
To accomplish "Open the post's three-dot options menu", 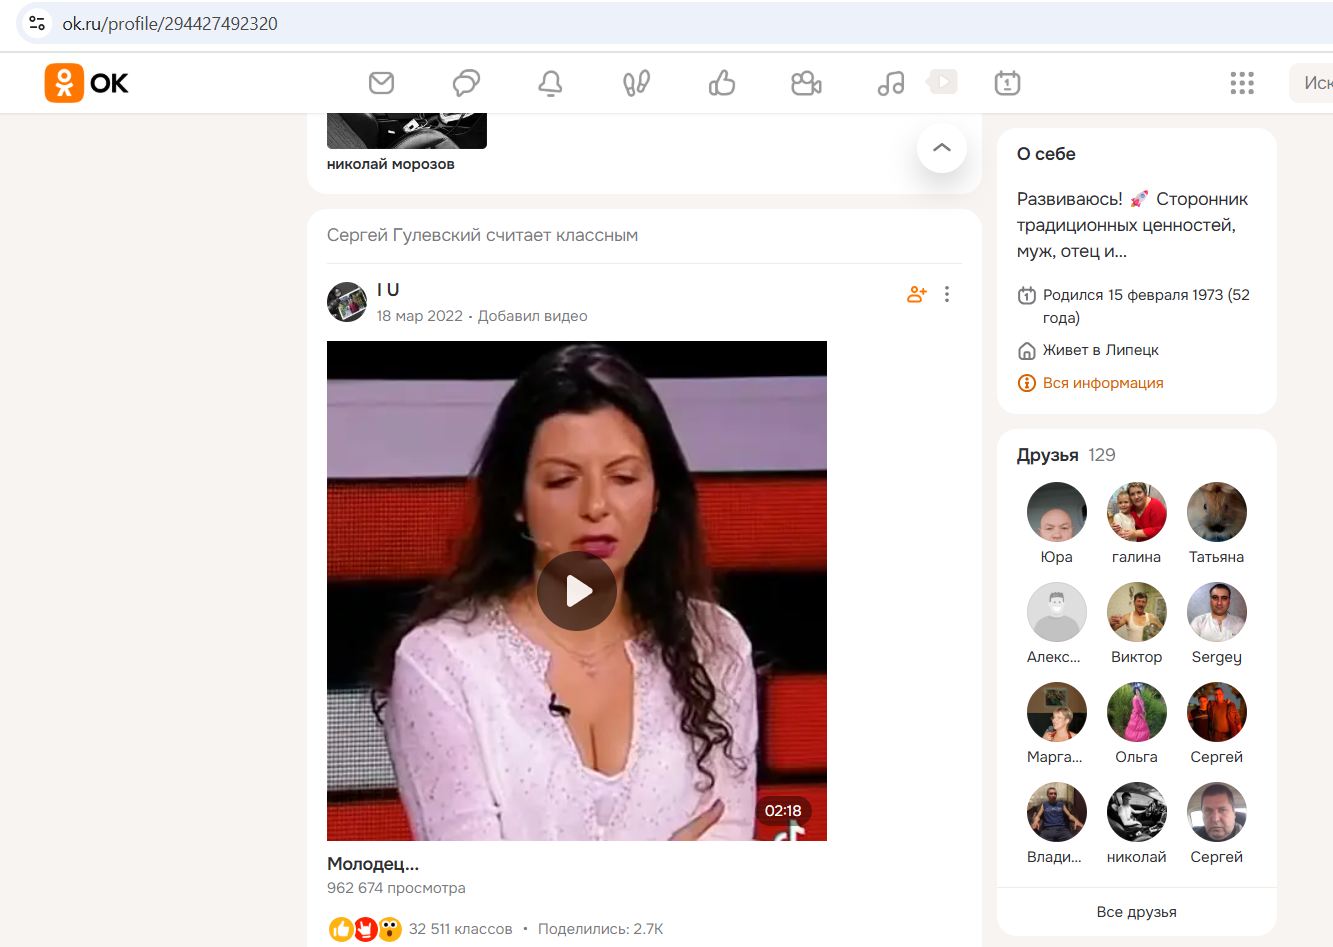I will click(947, 294).
